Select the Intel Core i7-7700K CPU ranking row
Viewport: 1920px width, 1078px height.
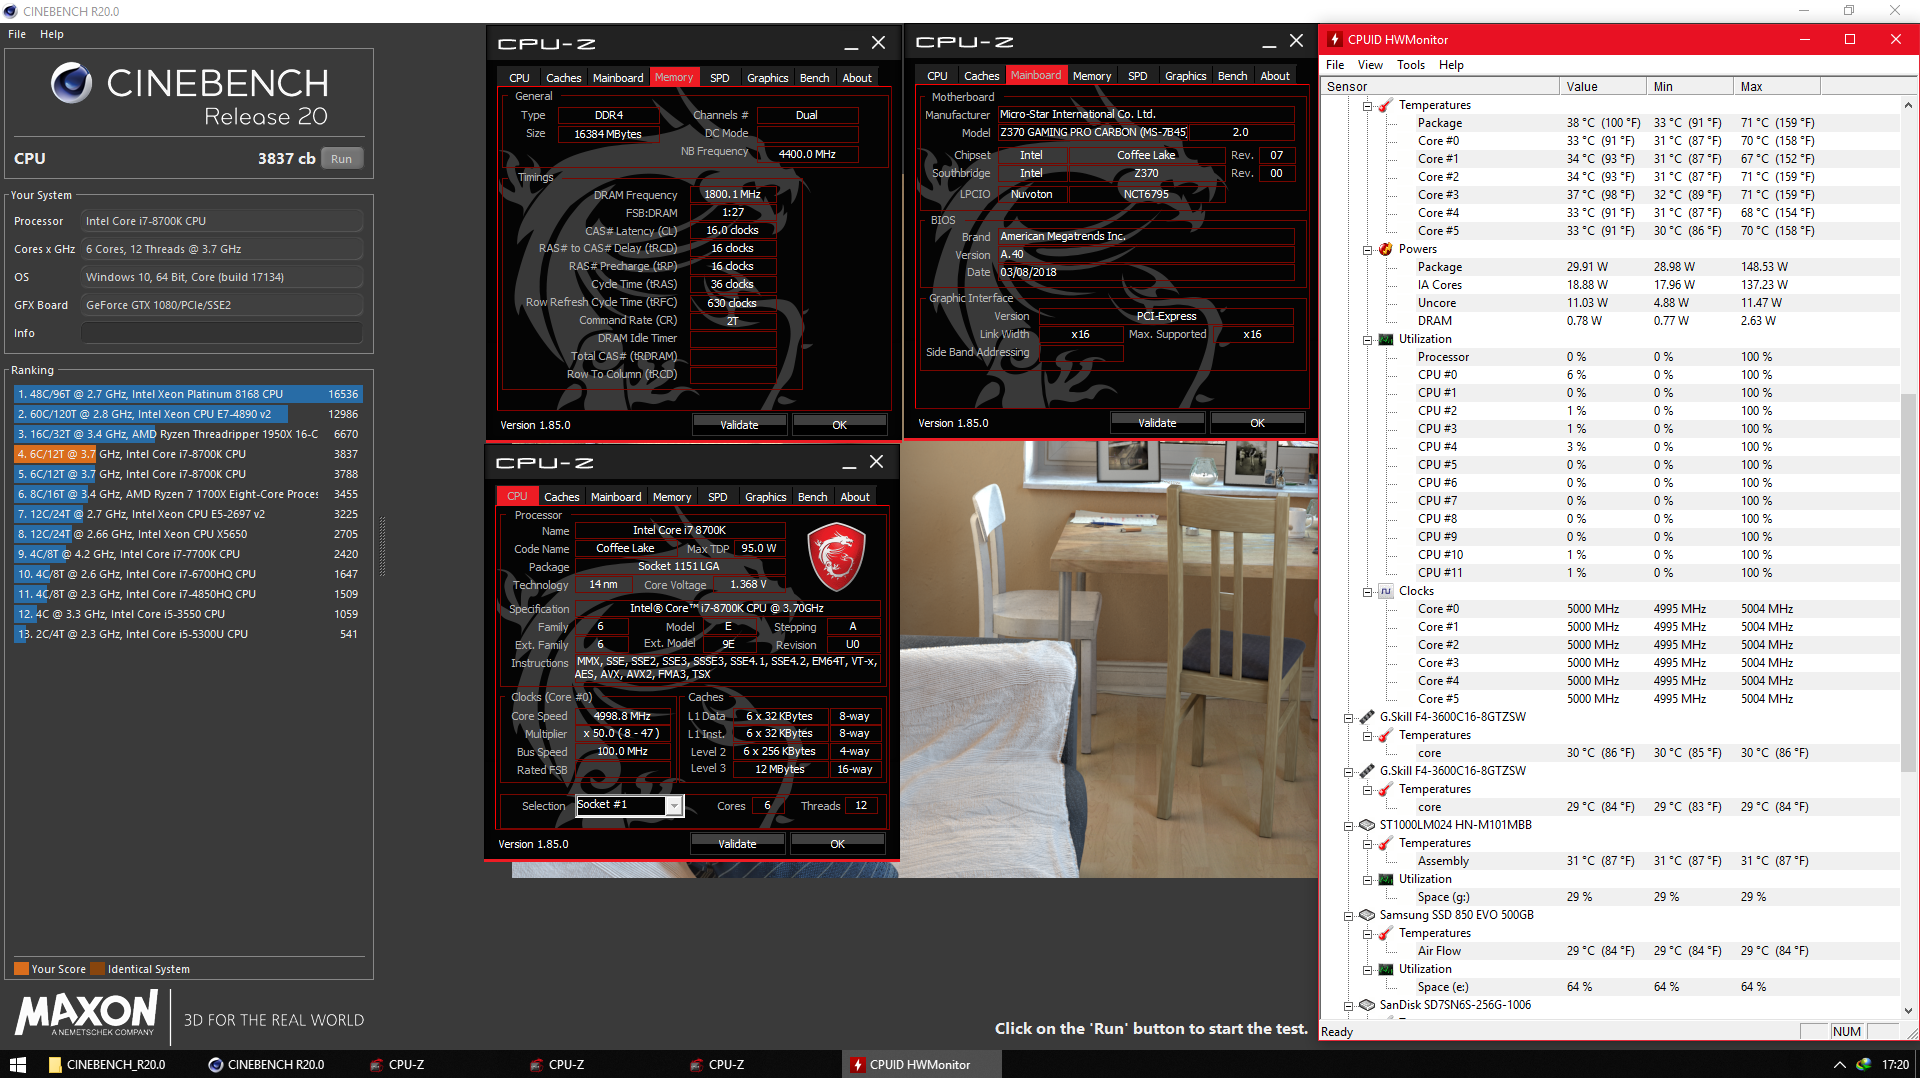(x=188, y=554)
